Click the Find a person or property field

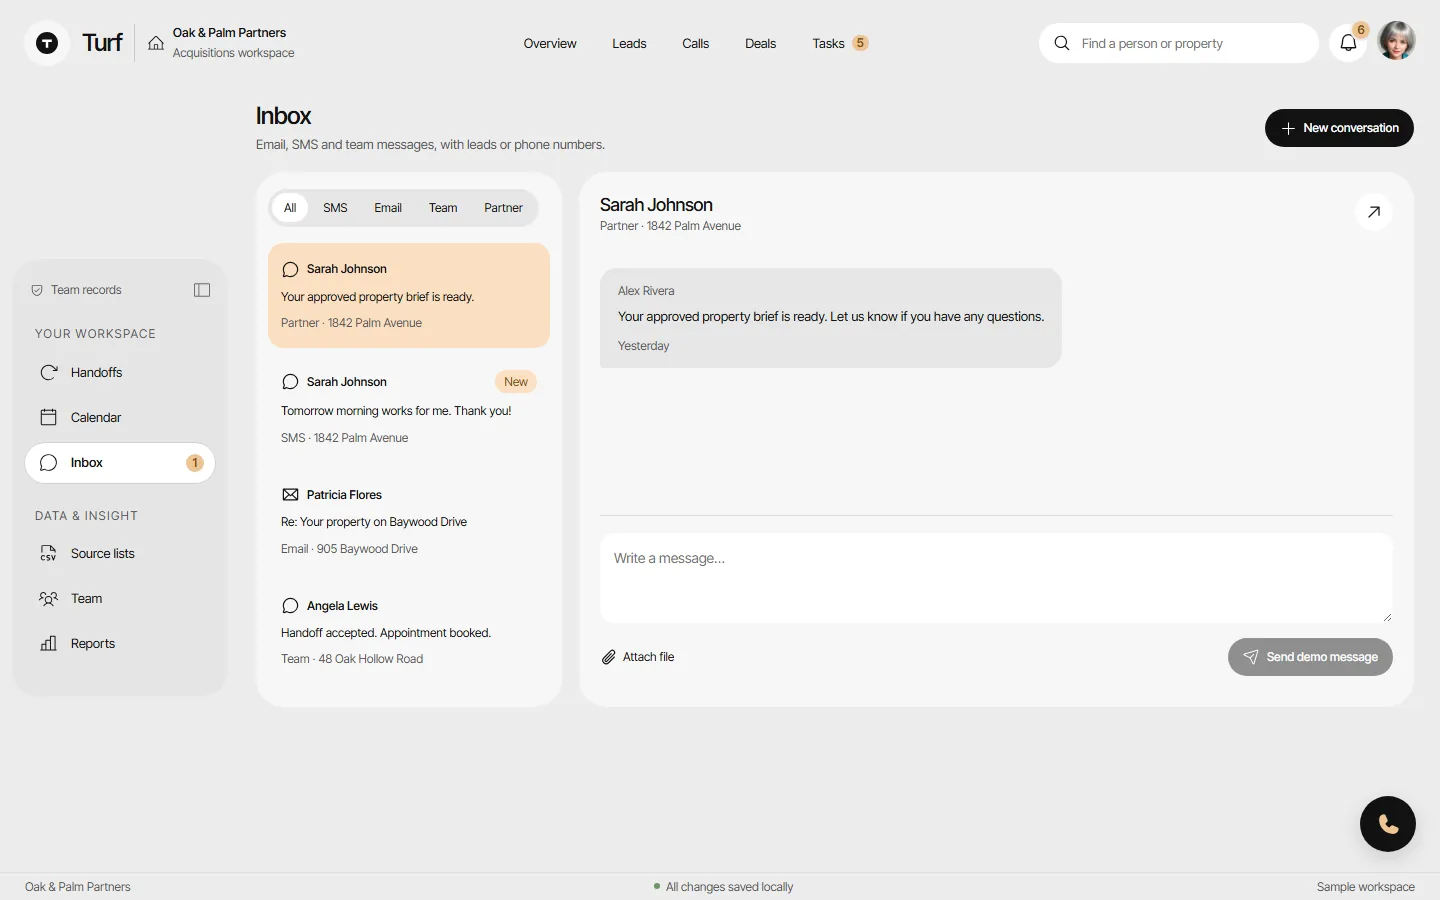[x=1179, y=43]
